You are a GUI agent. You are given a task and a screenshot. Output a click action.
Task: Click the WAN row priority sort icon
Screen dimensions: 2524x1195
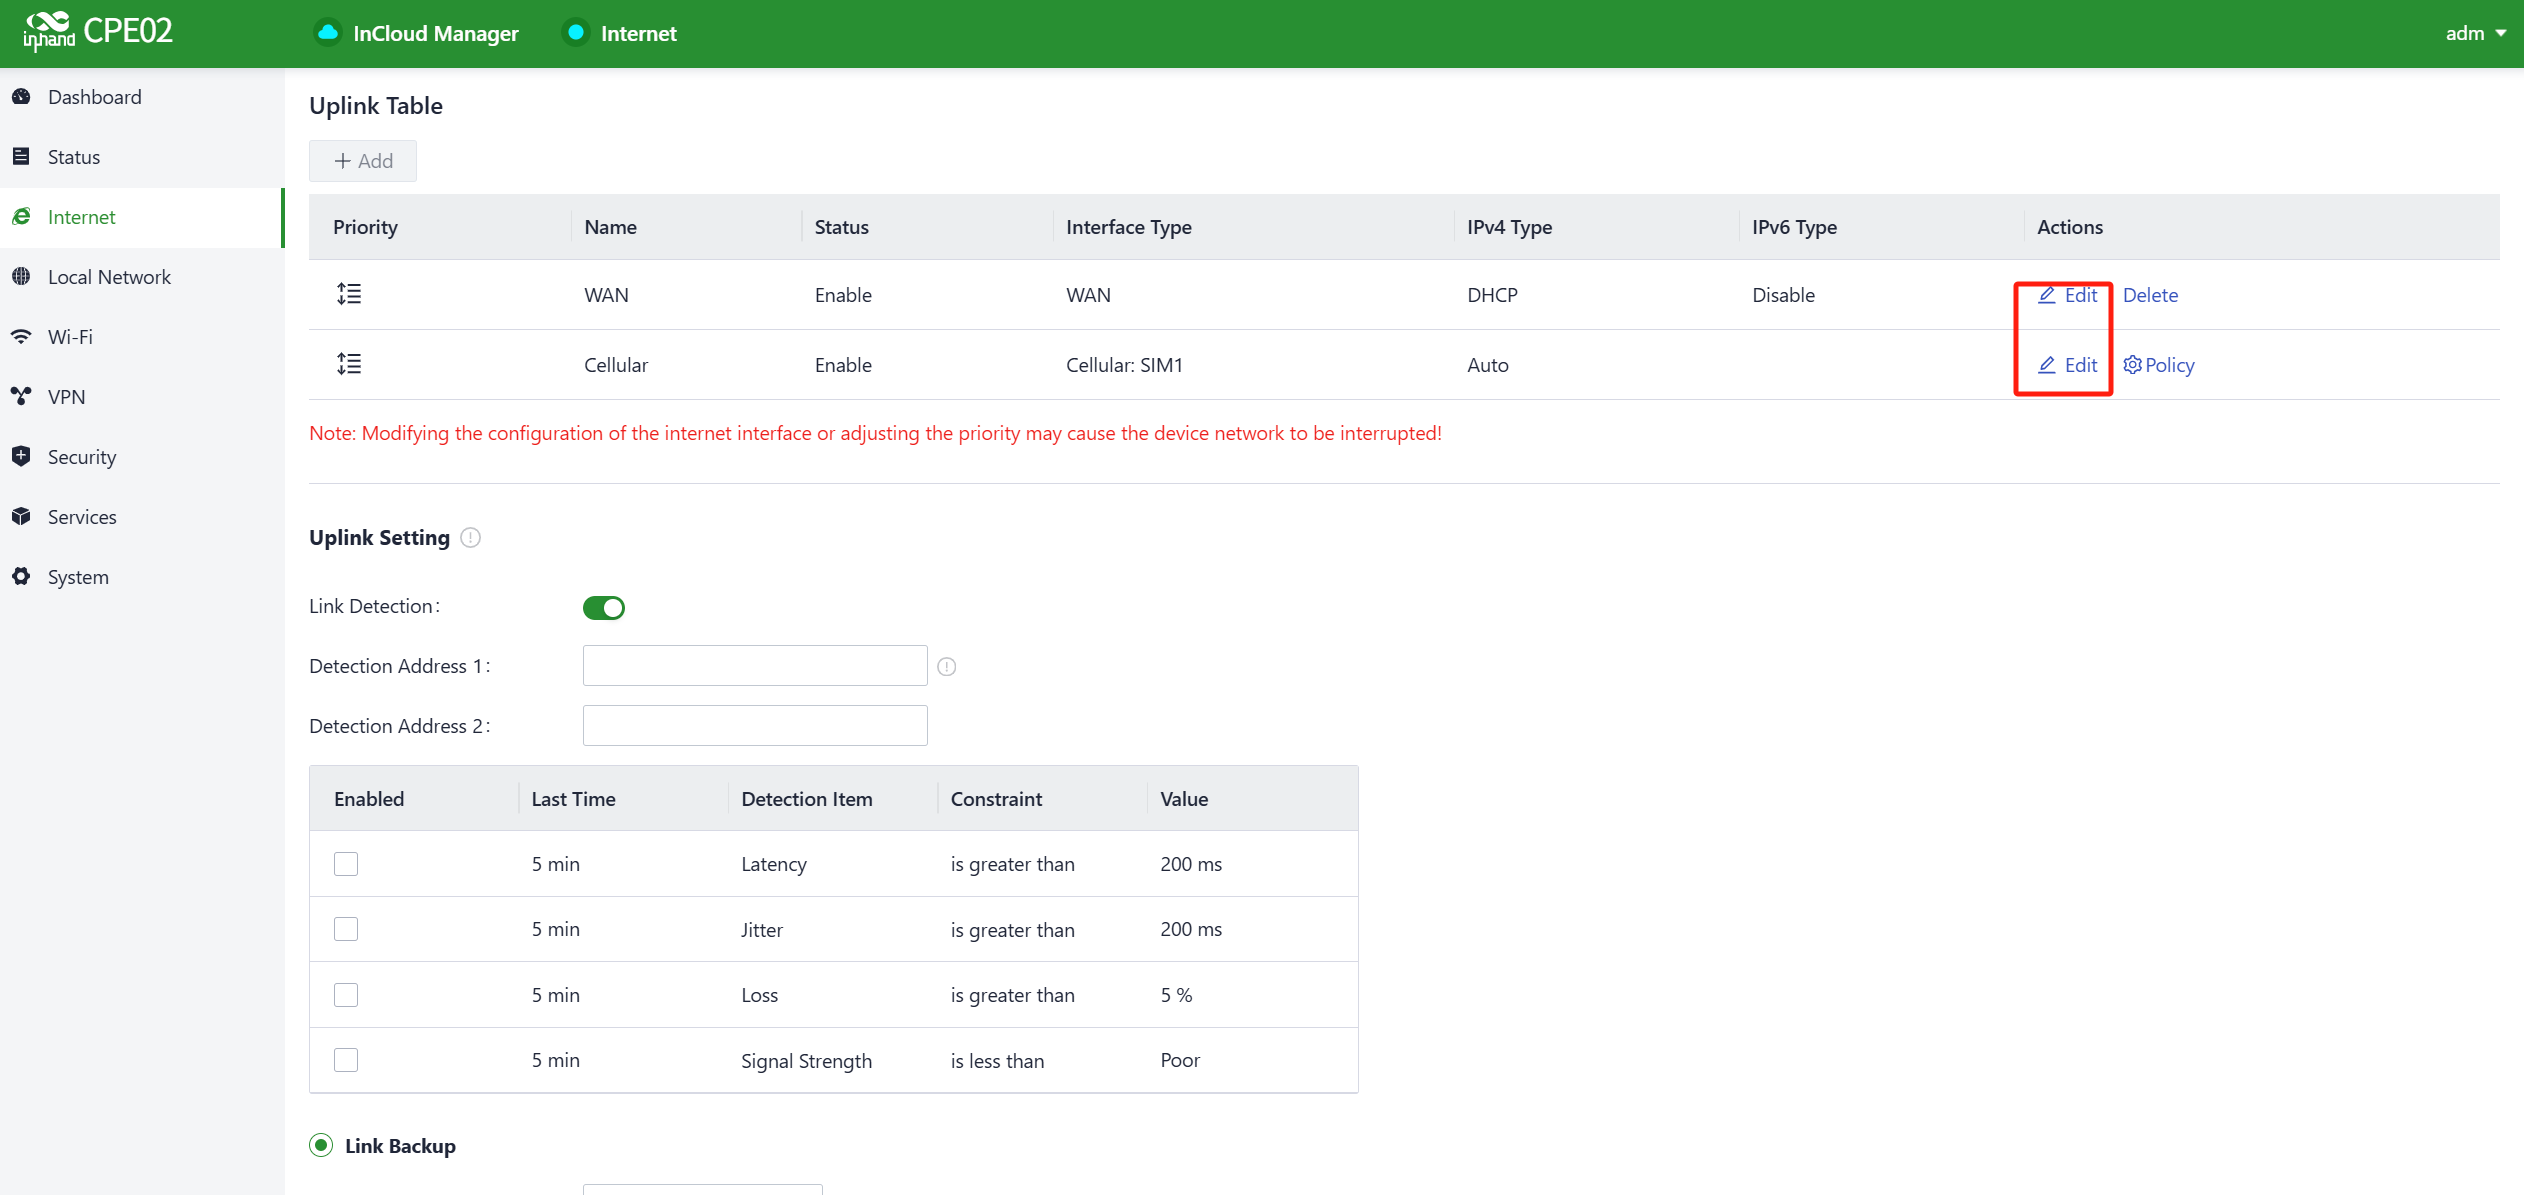[x=349, y=294]
